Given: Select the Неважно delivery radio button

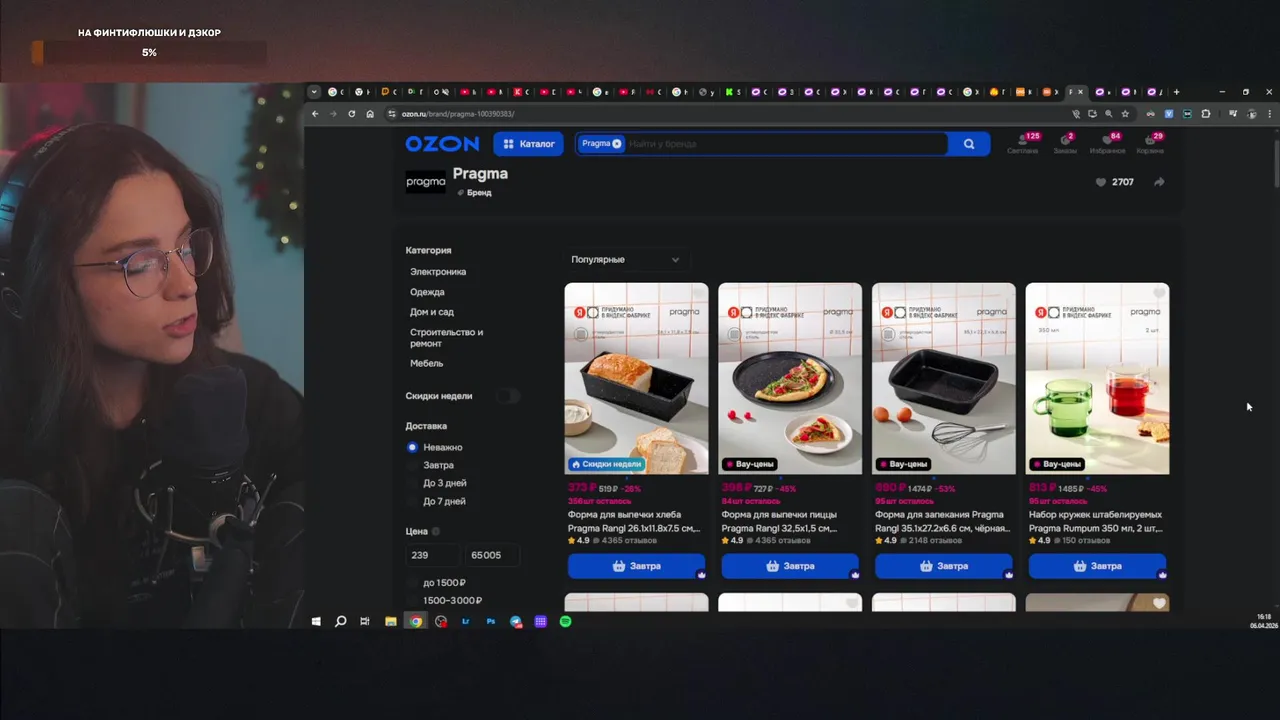Looking at the screenshot, I should pyautogui.click(x=412, y=447).
